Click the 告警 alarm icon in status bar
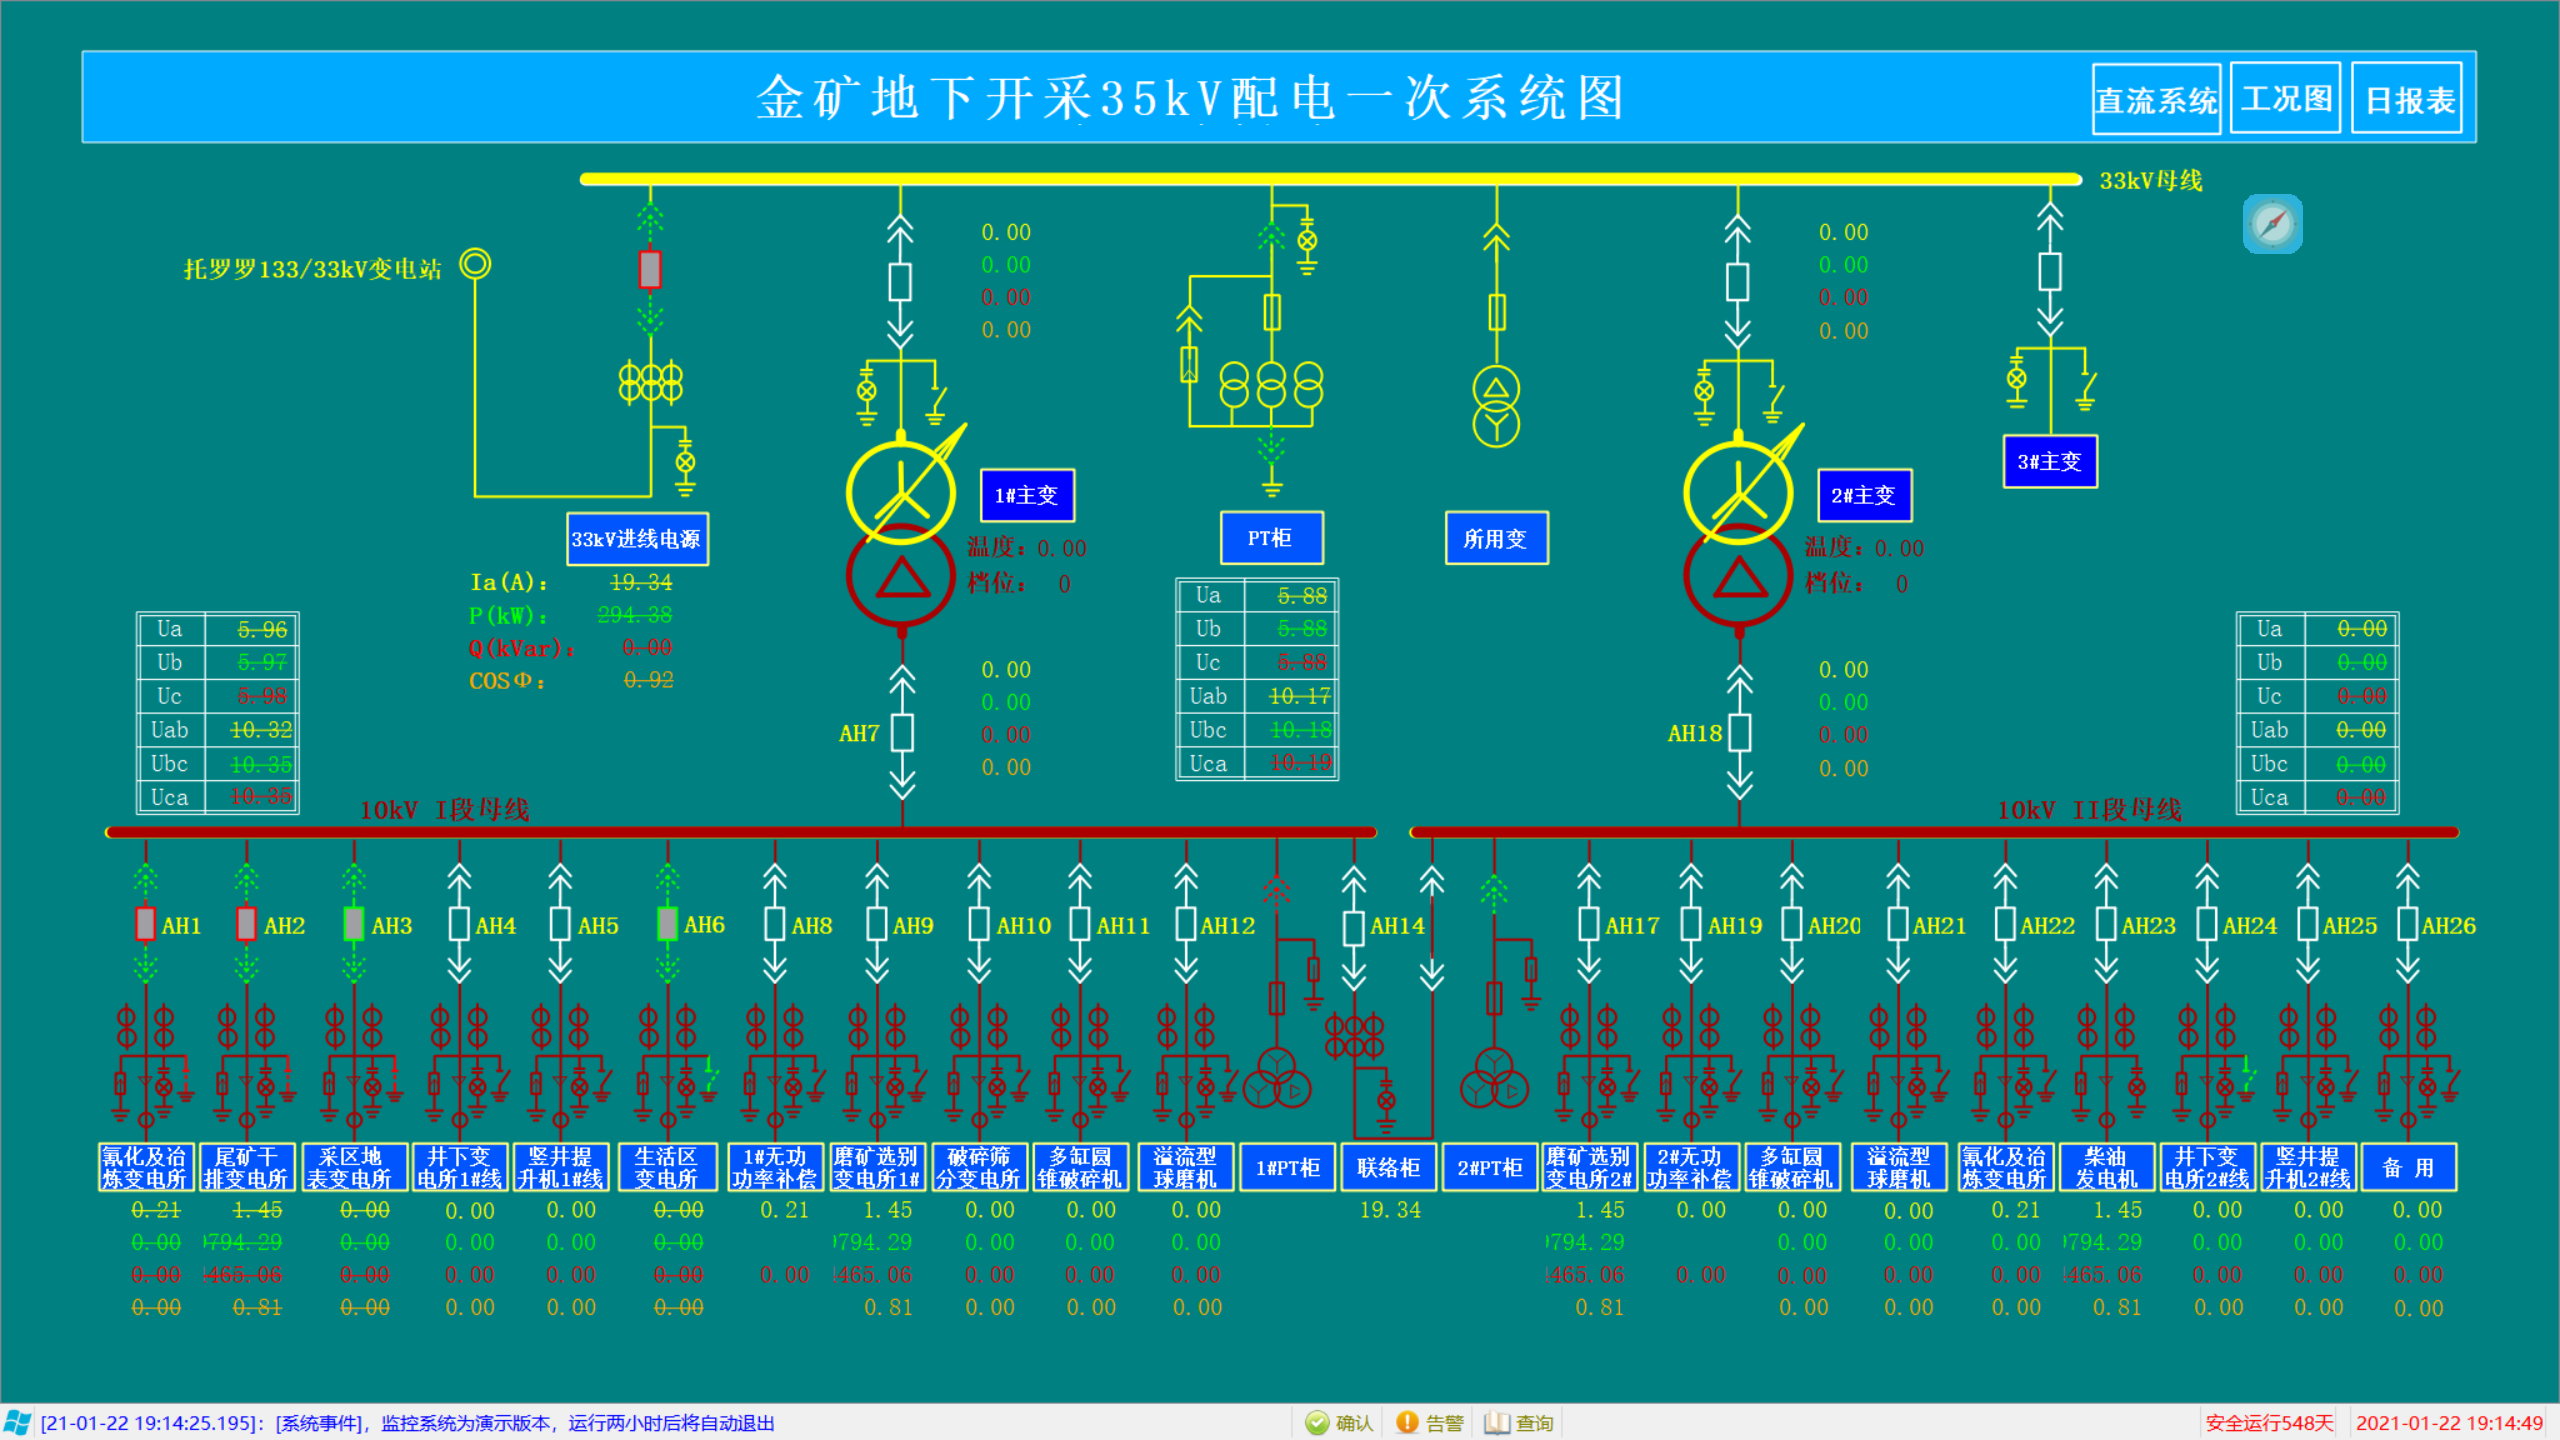The image size is (2560, 1440). pos(1405,1422)
